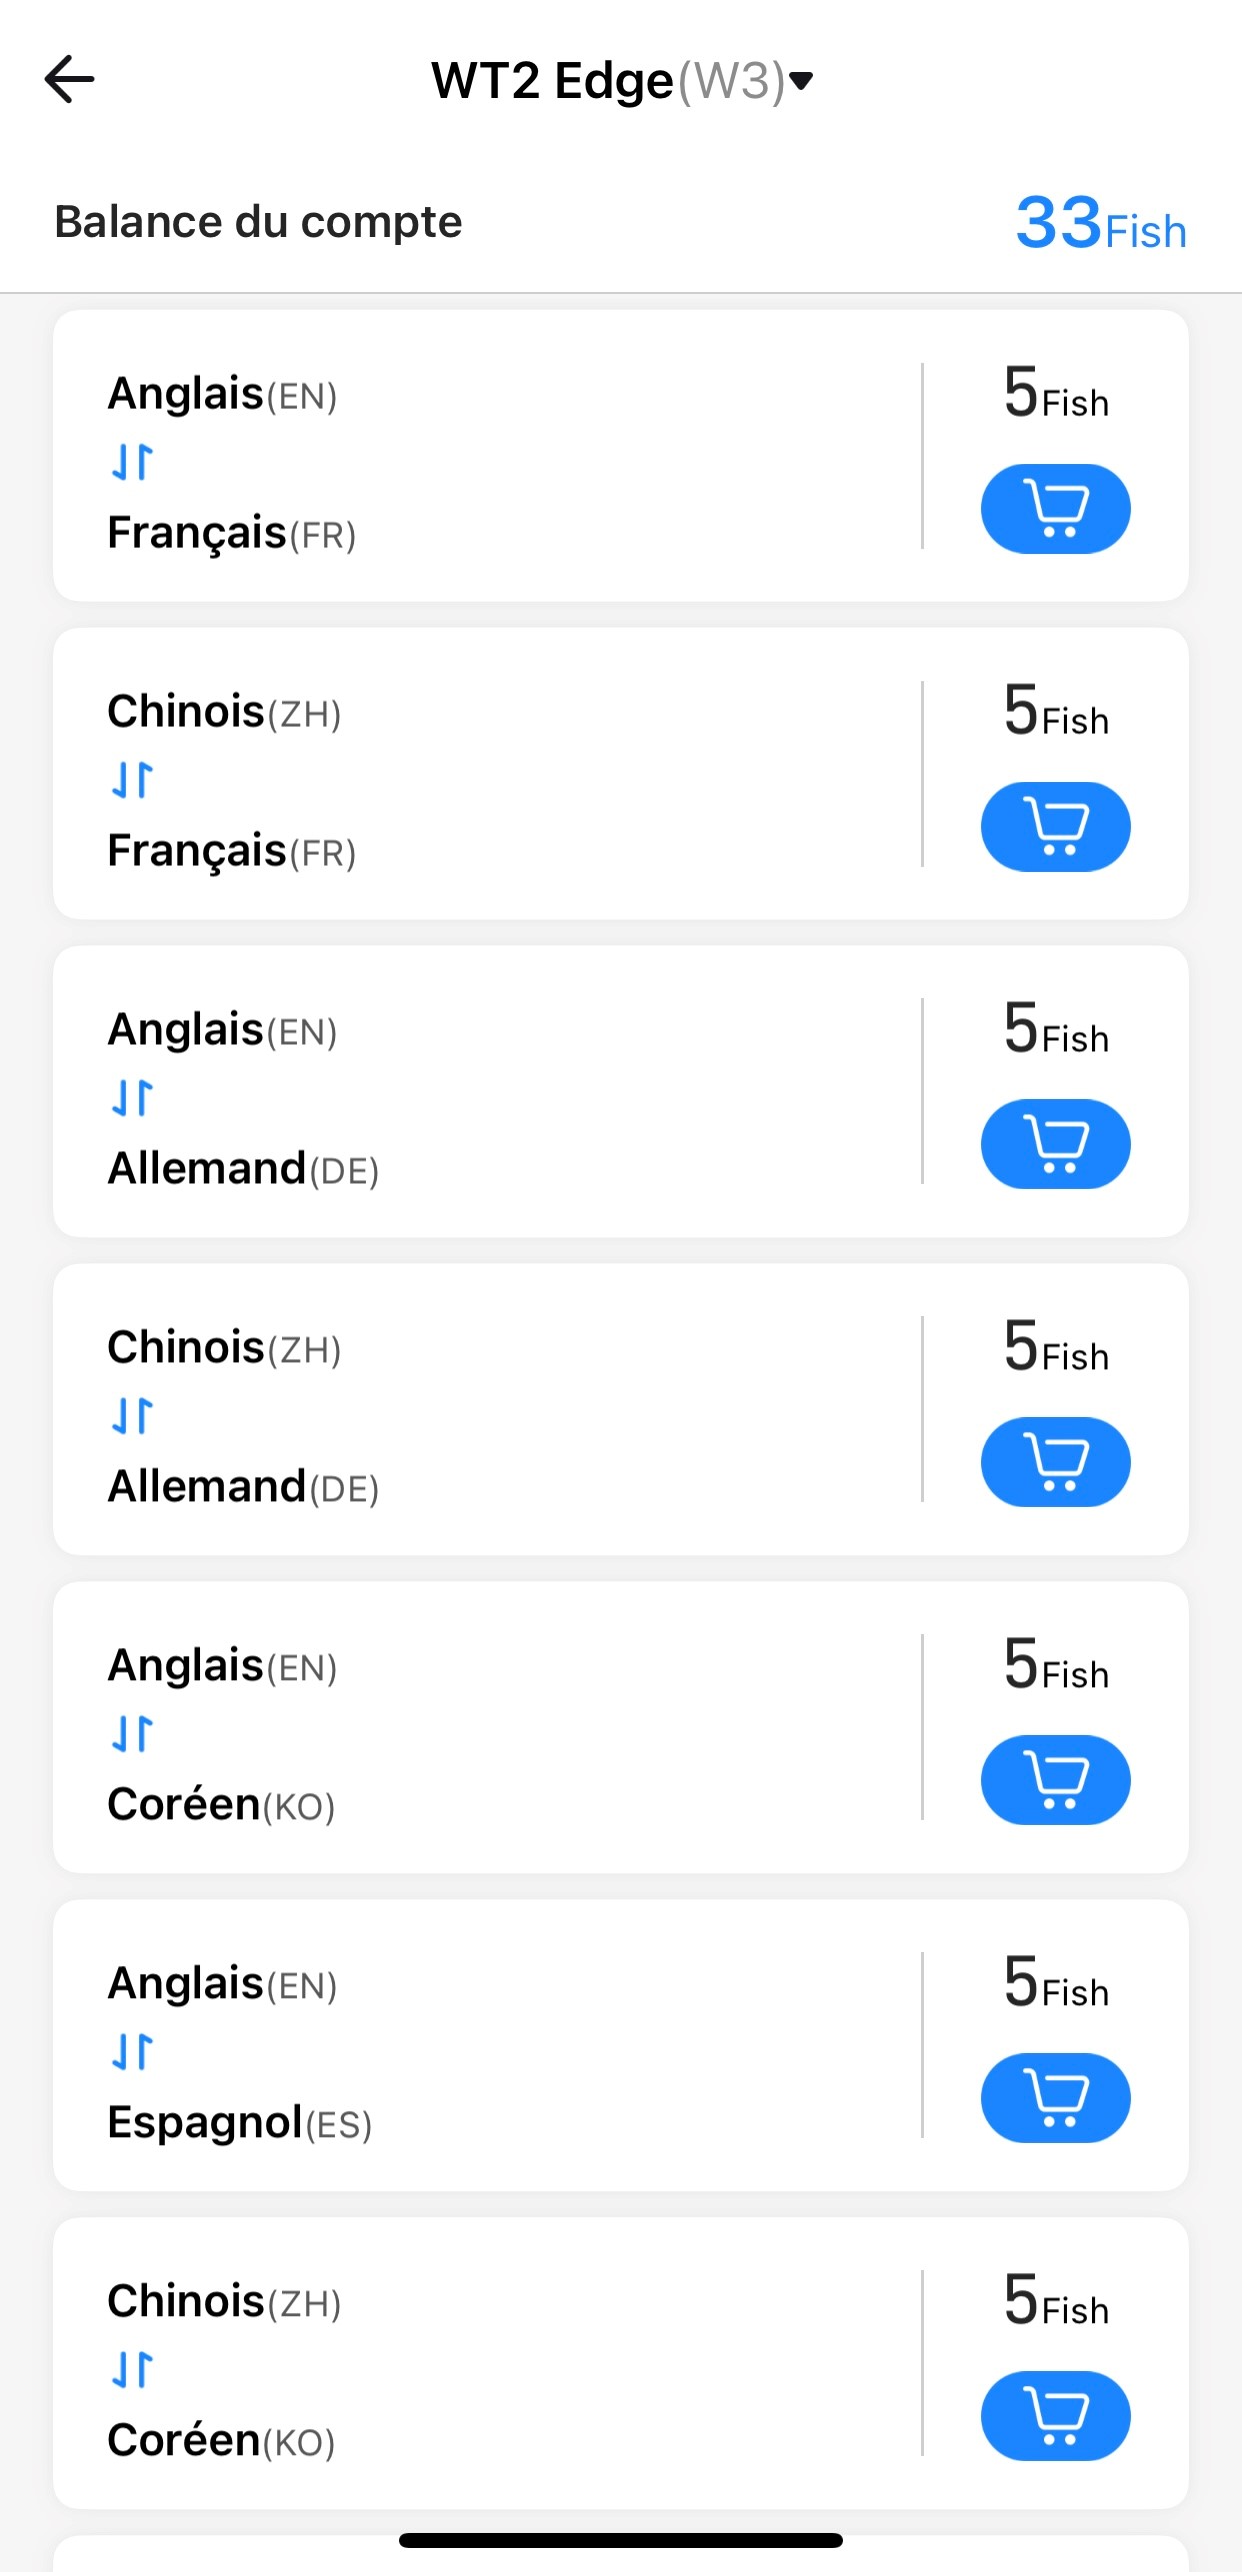Tap the back arrow icon
The width and height of the screenshot is (1242, 2572).
pyautogui.click(x=70, y=80)
